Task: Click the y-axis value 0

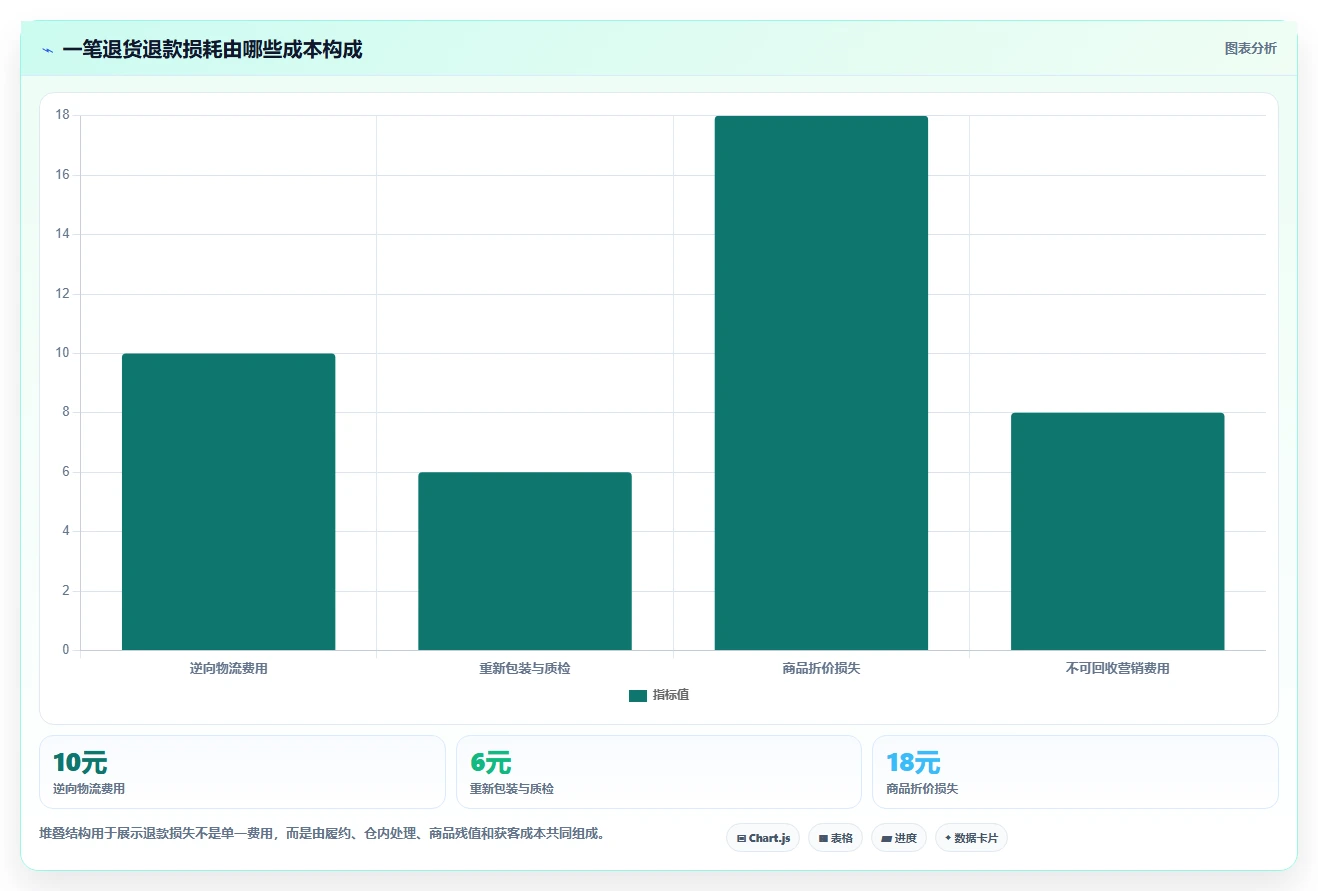Action: click(66, 650)
